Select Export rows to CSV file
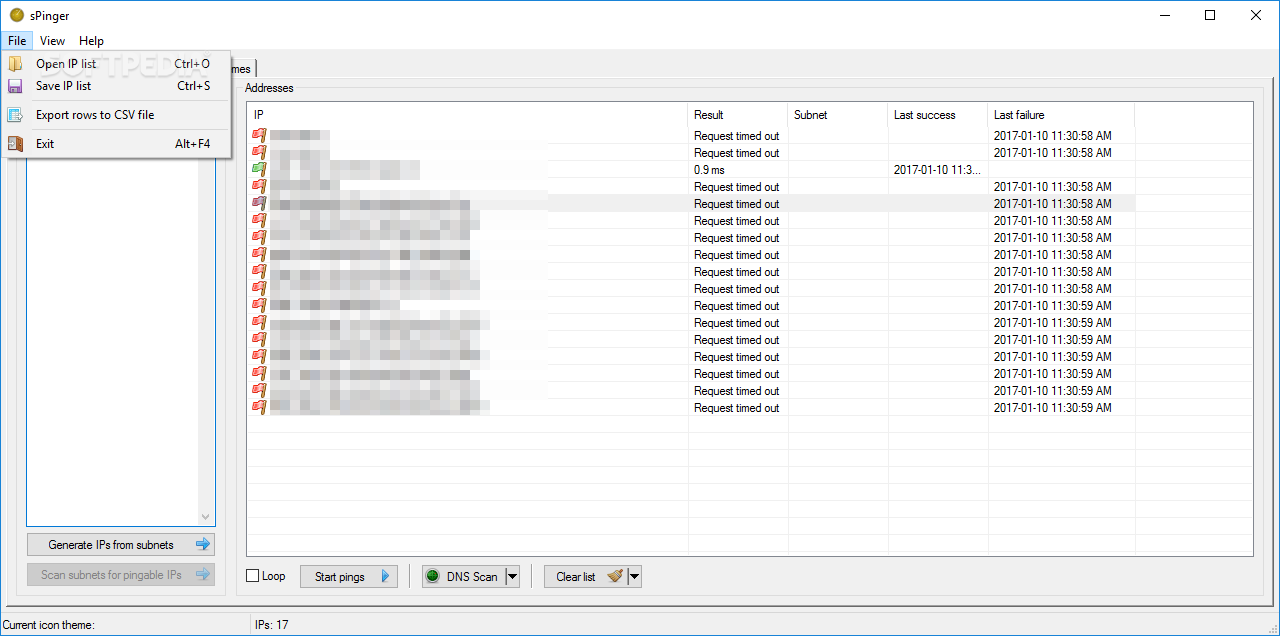1280x636 pixels. (x=118, y=115)
